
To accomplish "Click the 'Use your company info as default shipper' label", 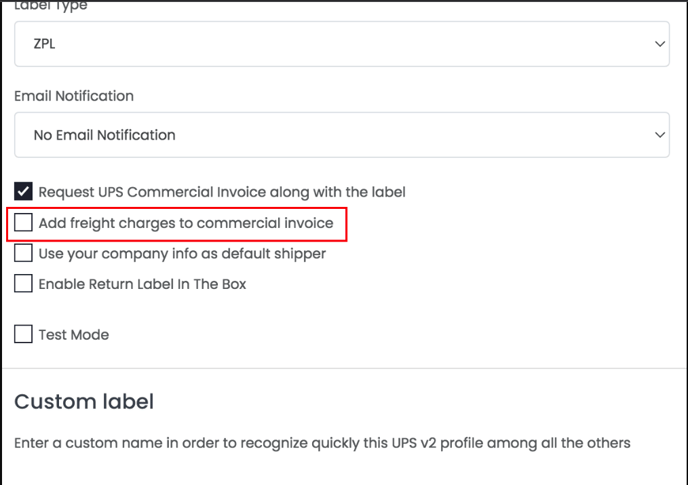I will pyautogui.click(x=182, y=254).
